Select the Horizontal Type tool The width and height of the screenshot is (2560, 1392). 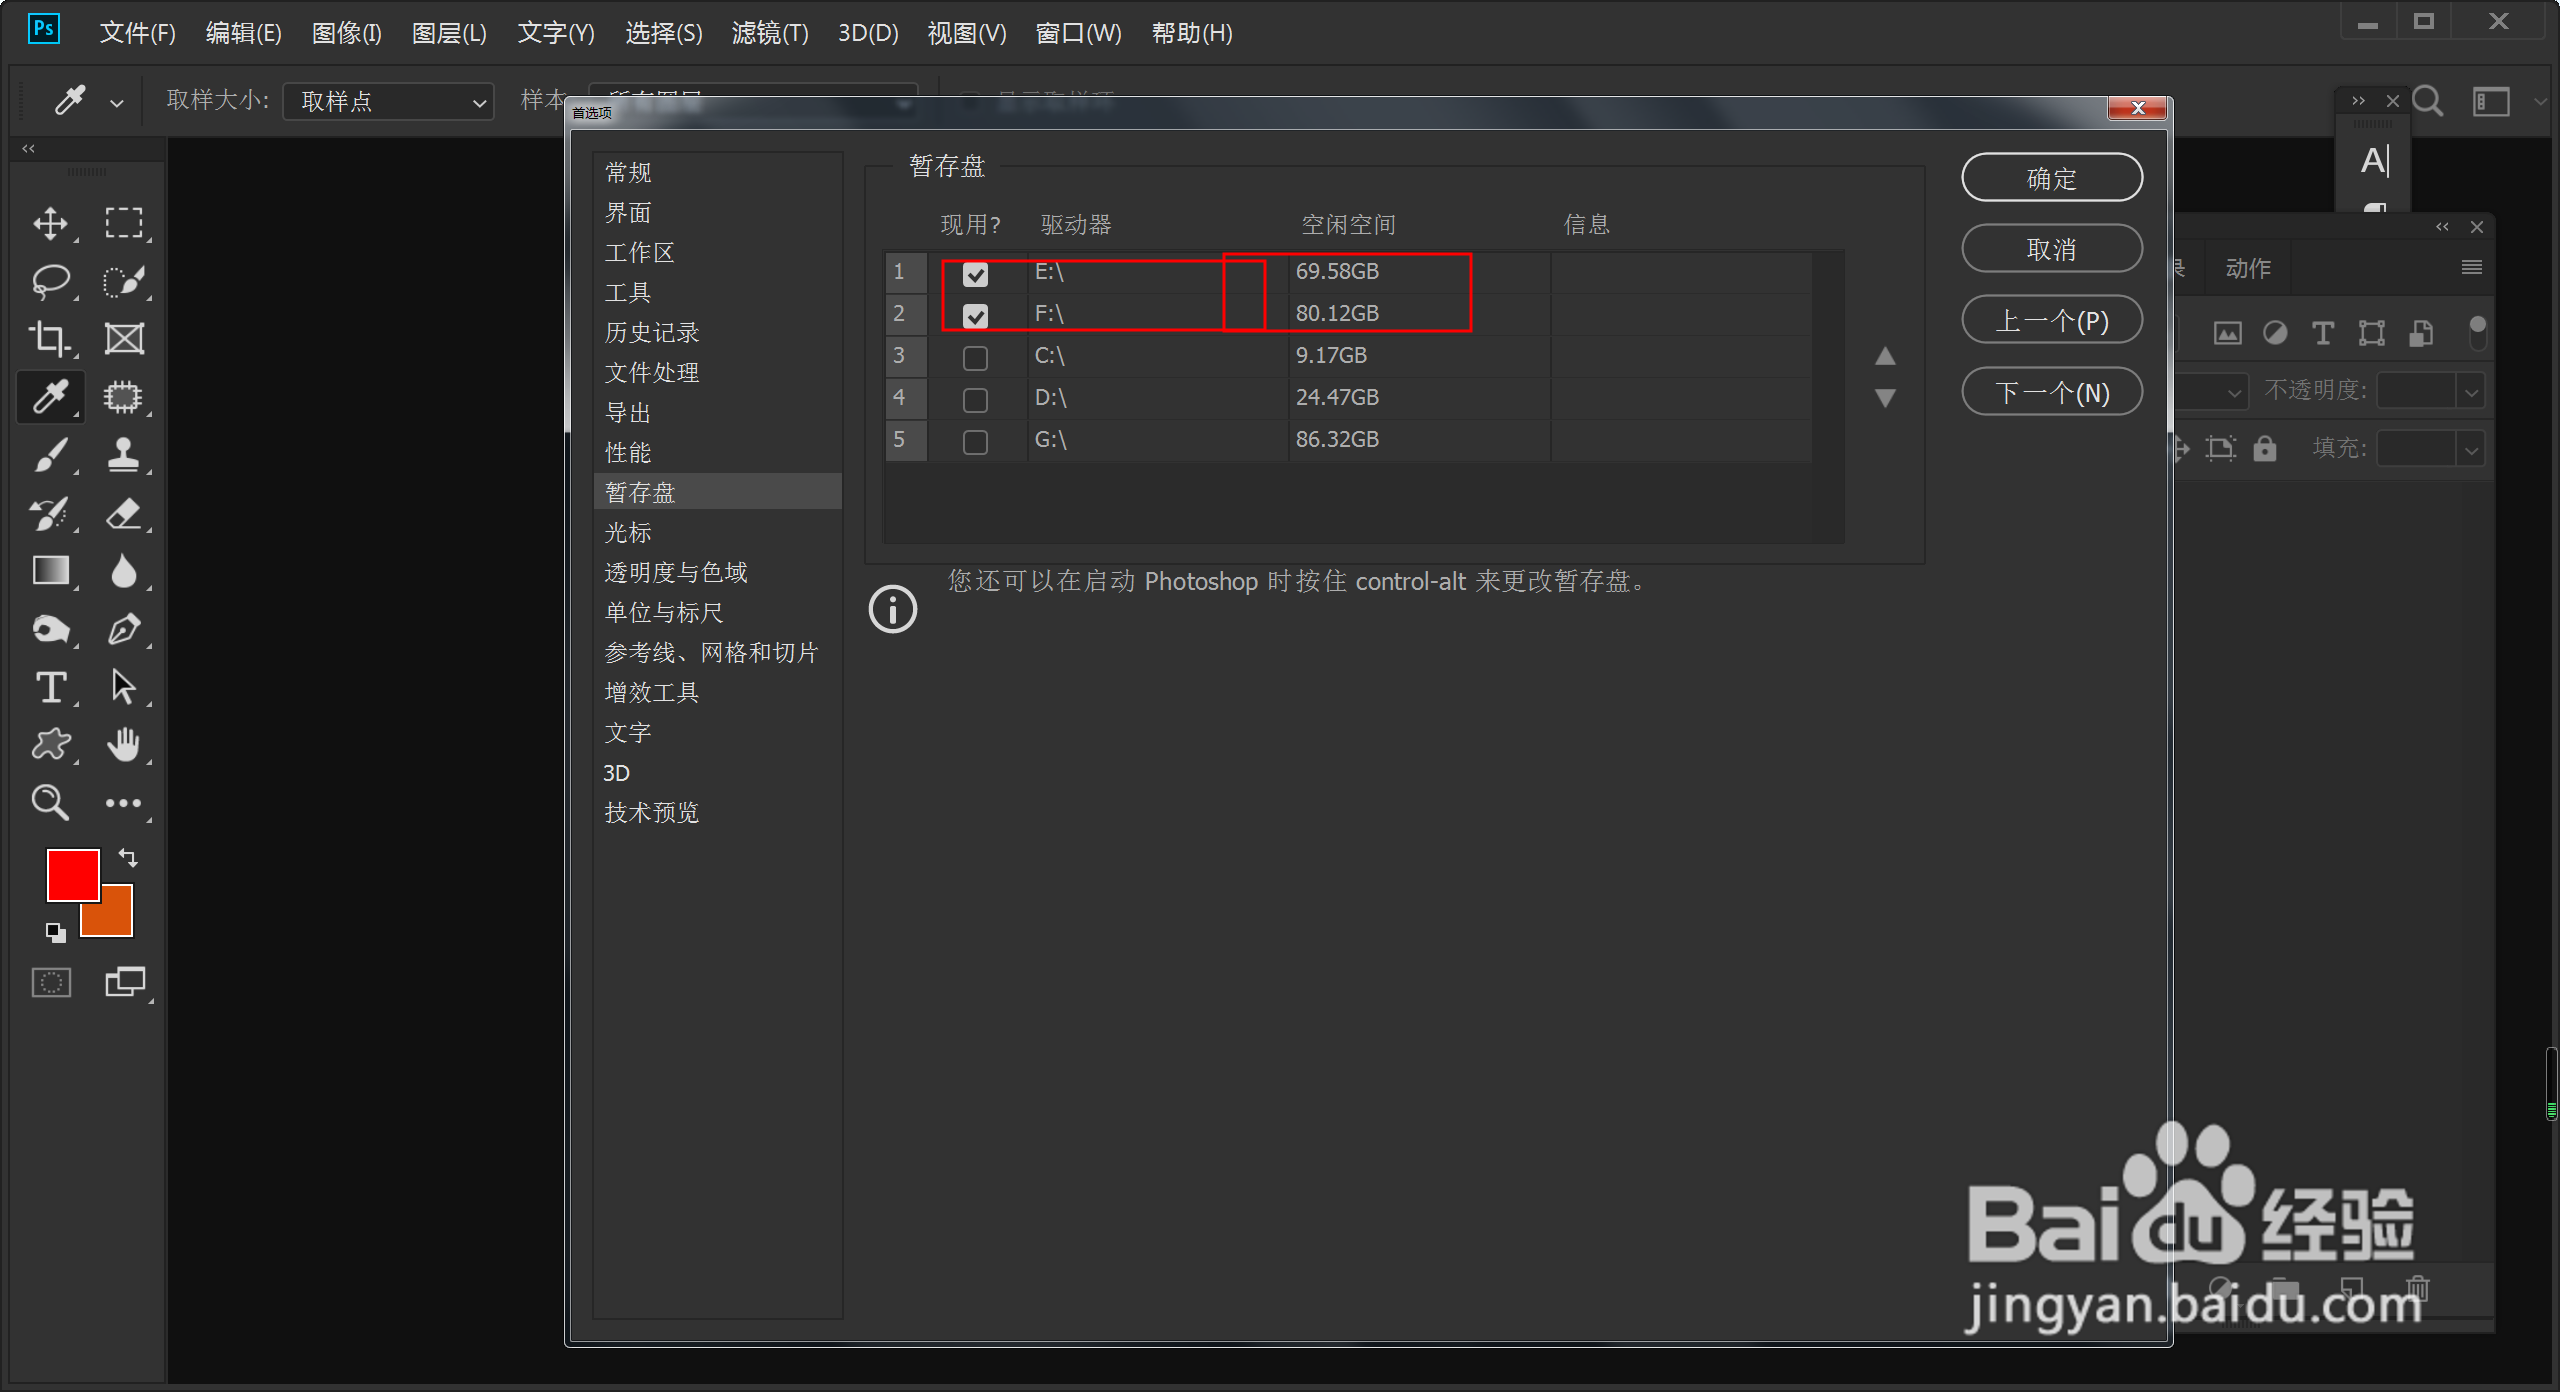tap(50, 687)
